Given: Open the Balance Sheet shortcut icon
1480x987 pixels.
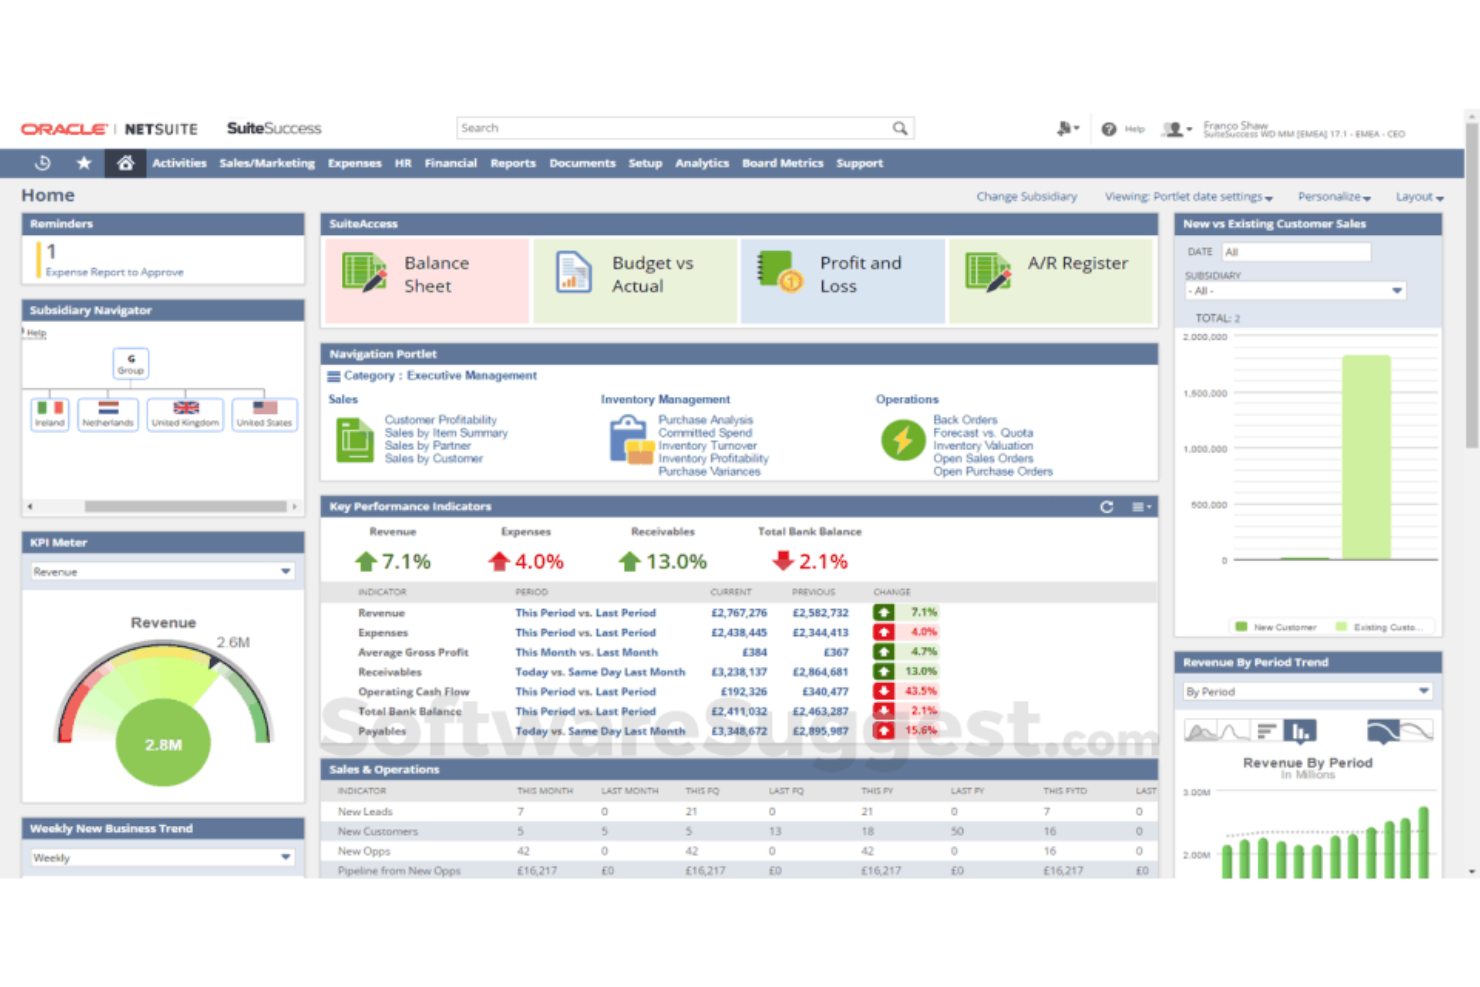Looking at the screenshot, I should click(x=363, y=273).
